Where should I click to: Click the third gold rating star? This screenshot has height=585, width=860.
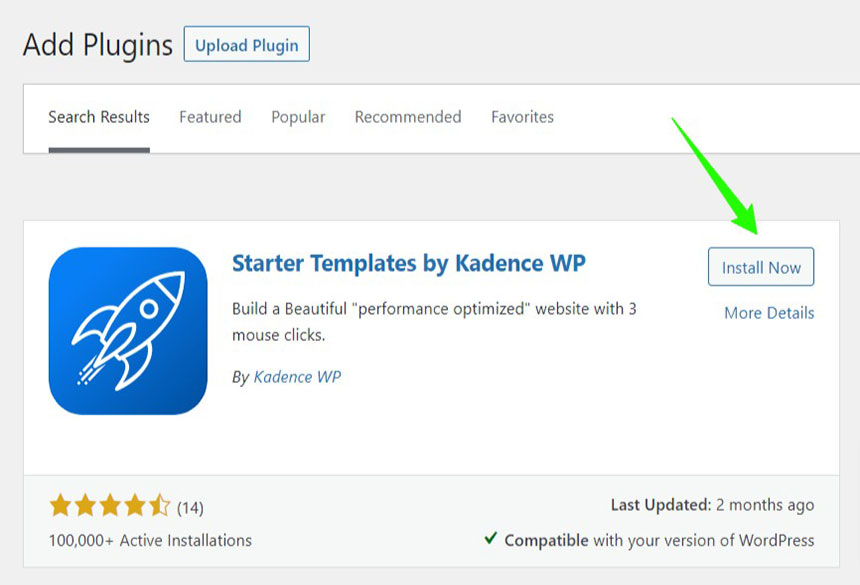pos(110,506)
